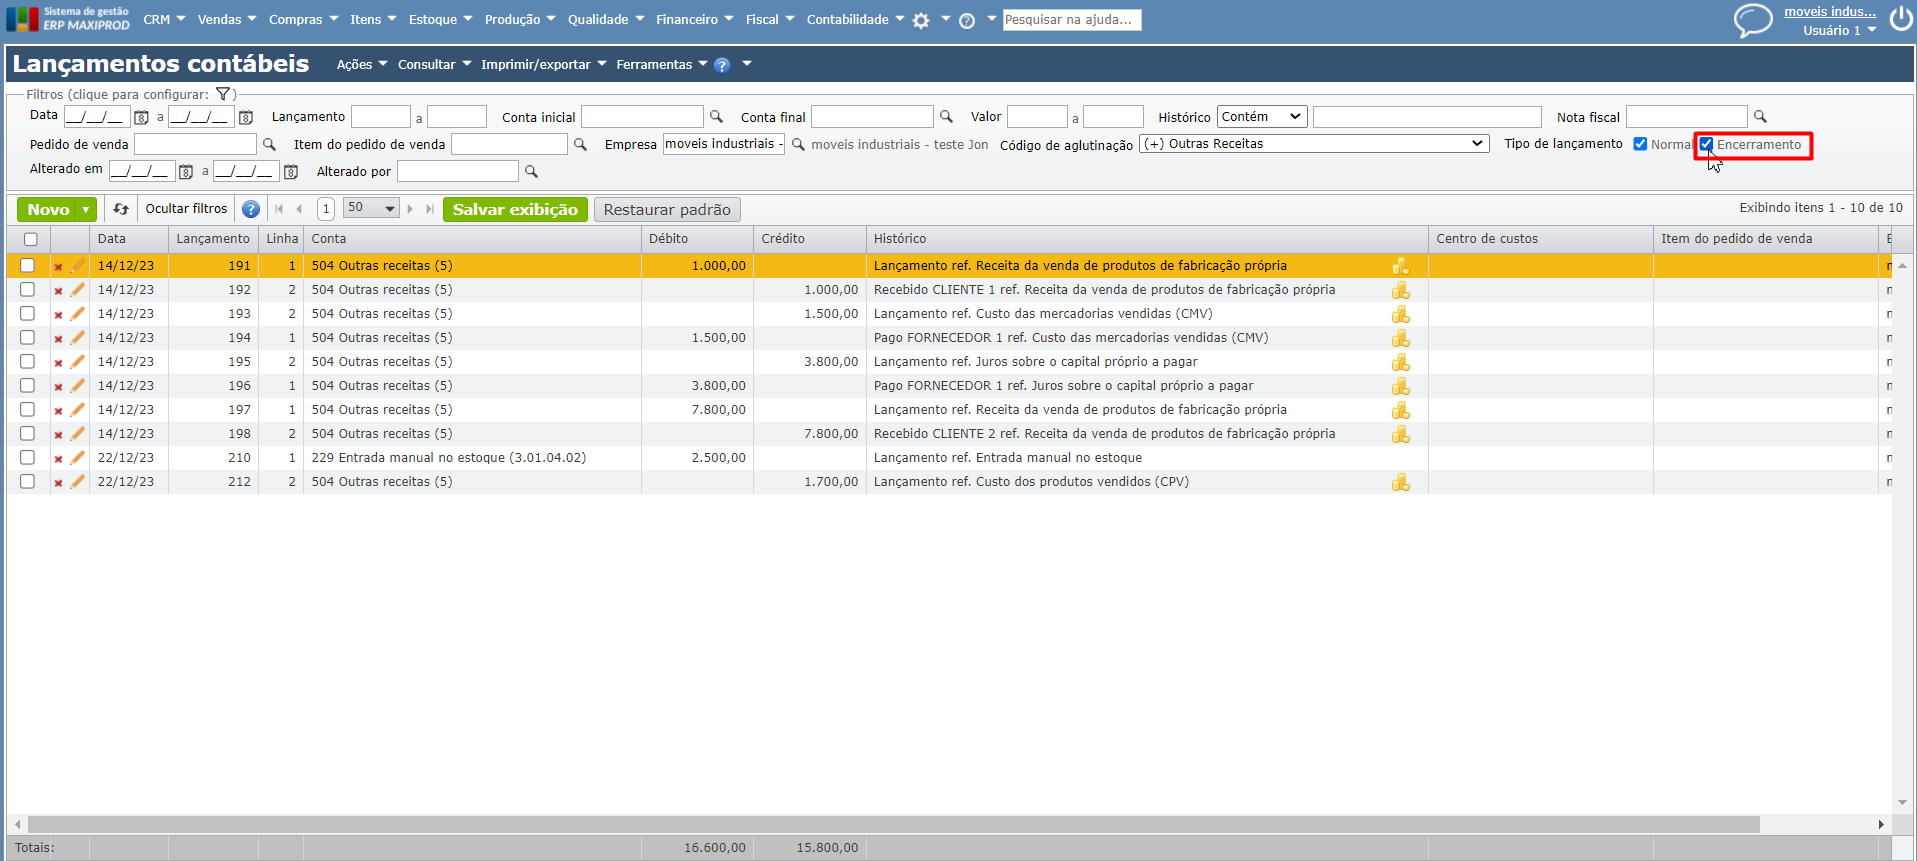Click the refresh list icon
Image resolution: width=1917 pixels, height=861 pixels.
click(121, 209)
